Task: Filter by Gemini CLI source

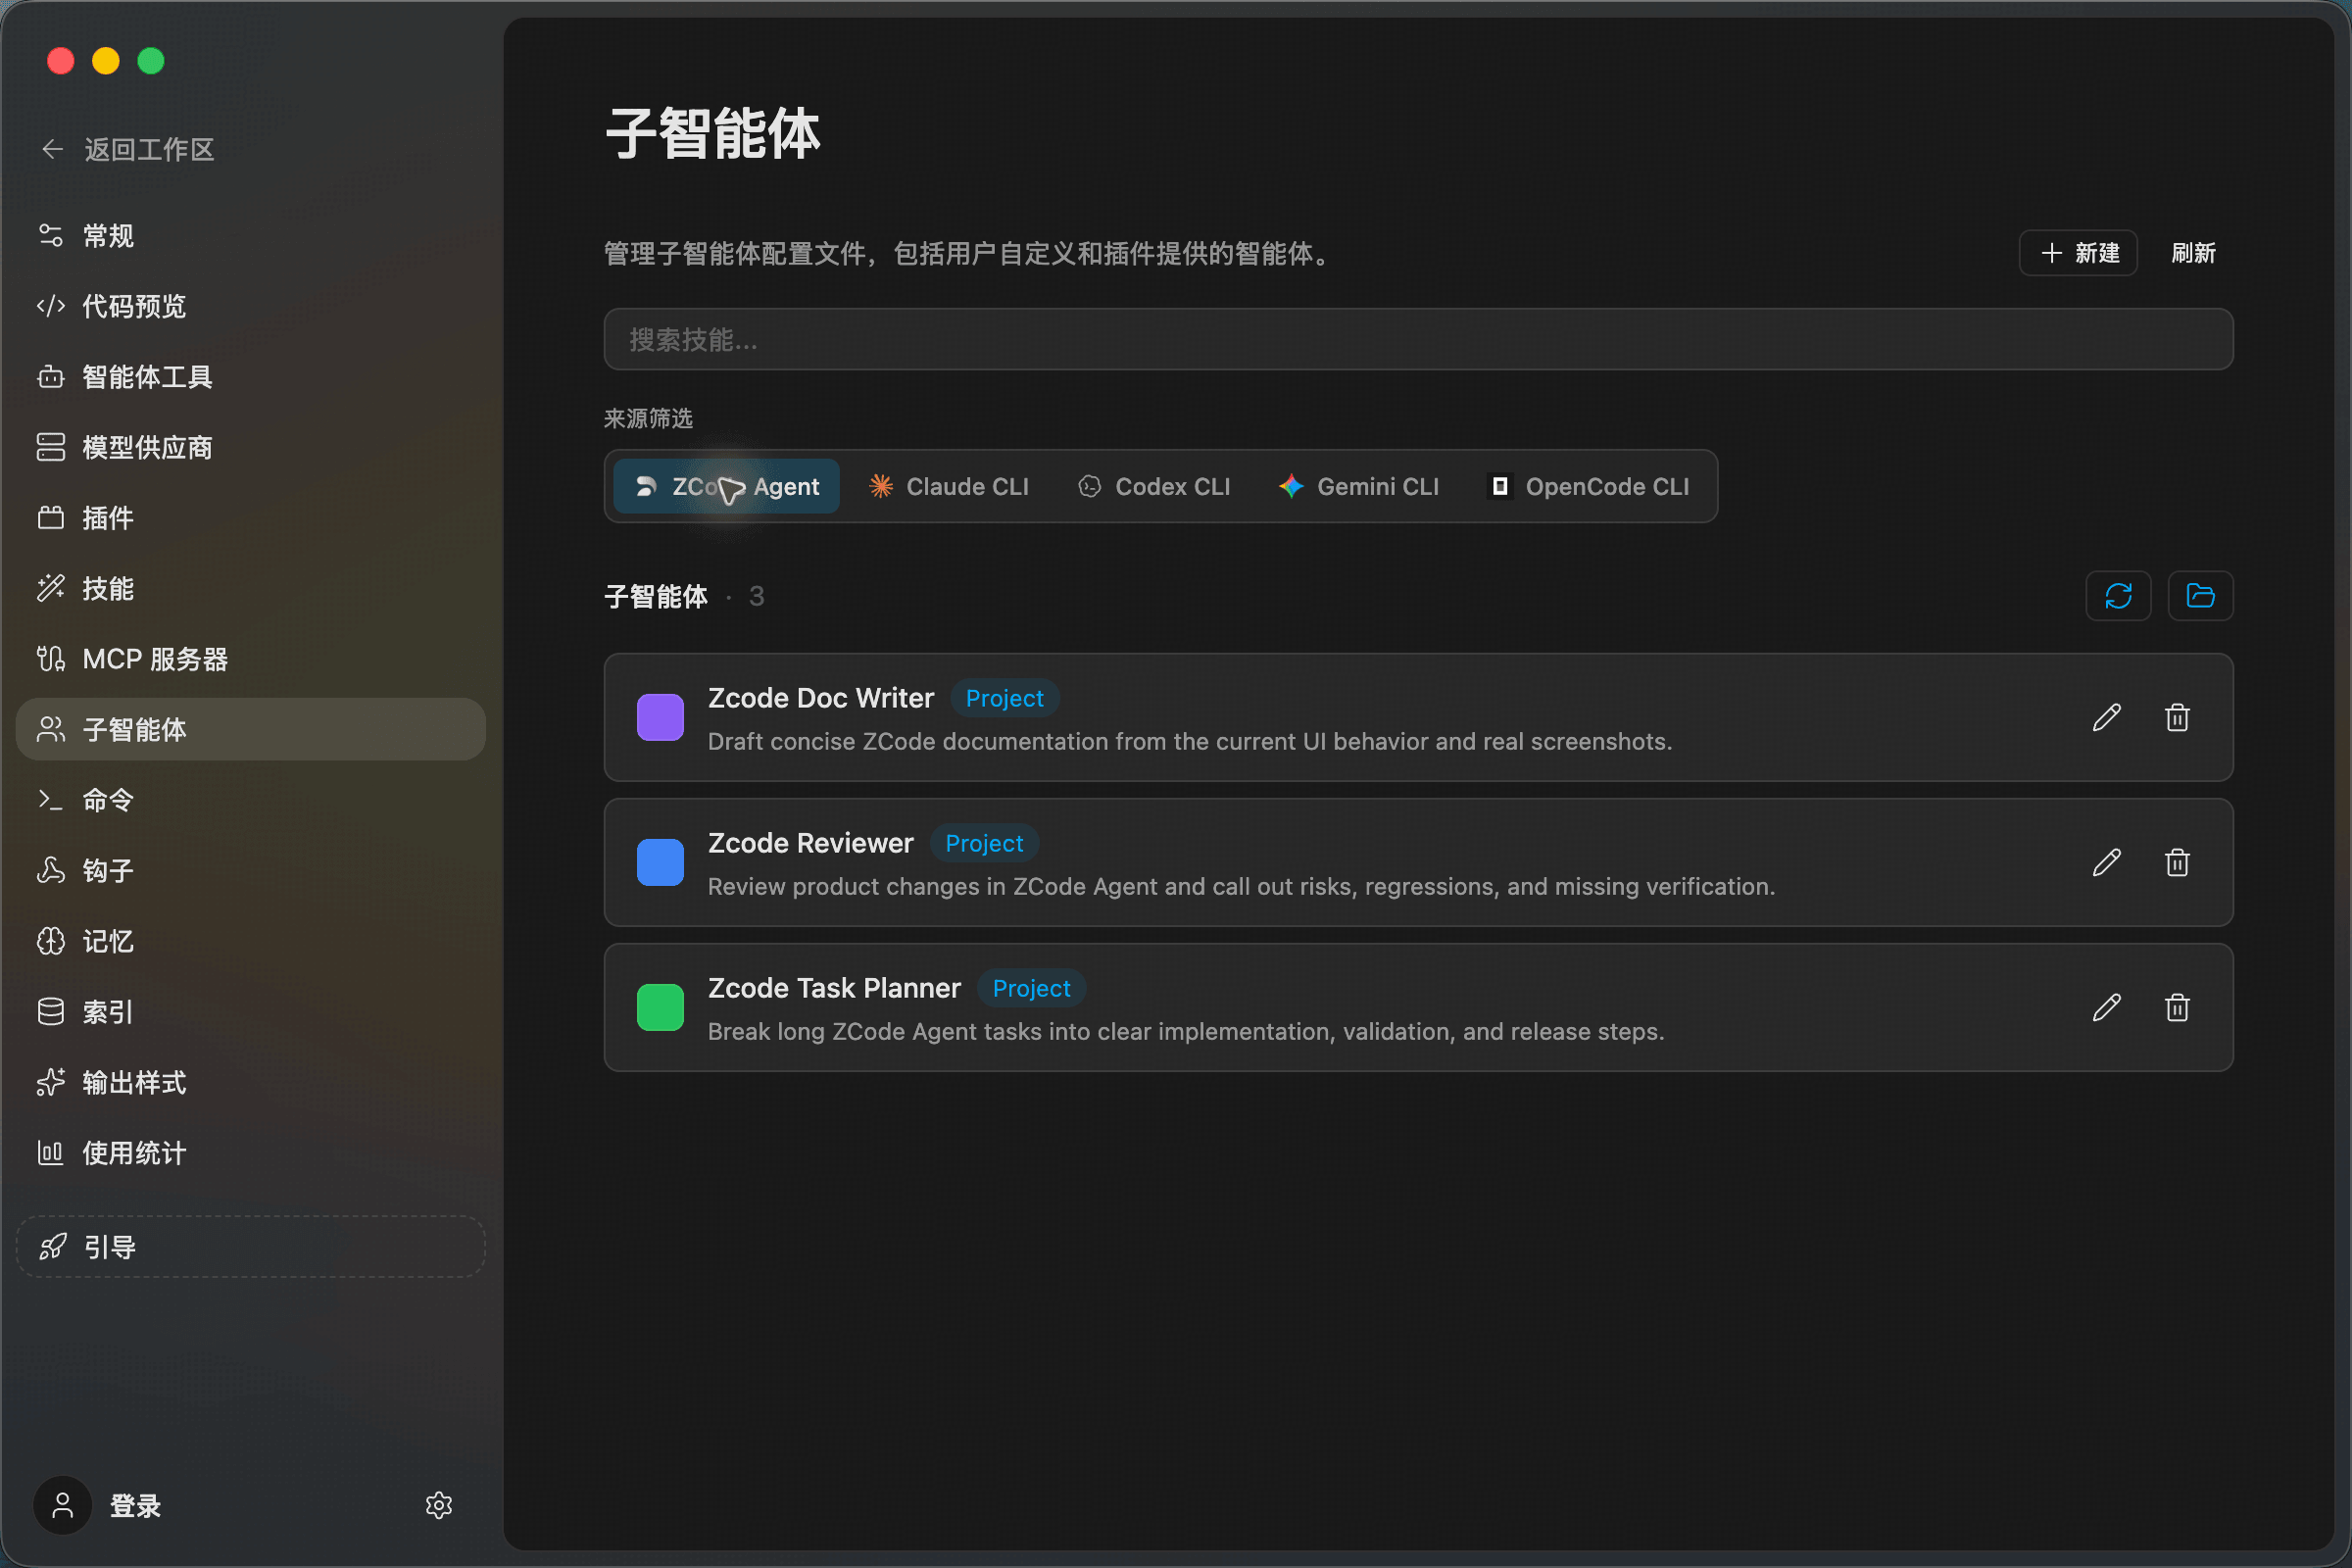Action: pyautogui.click(x=1359, y=486)
